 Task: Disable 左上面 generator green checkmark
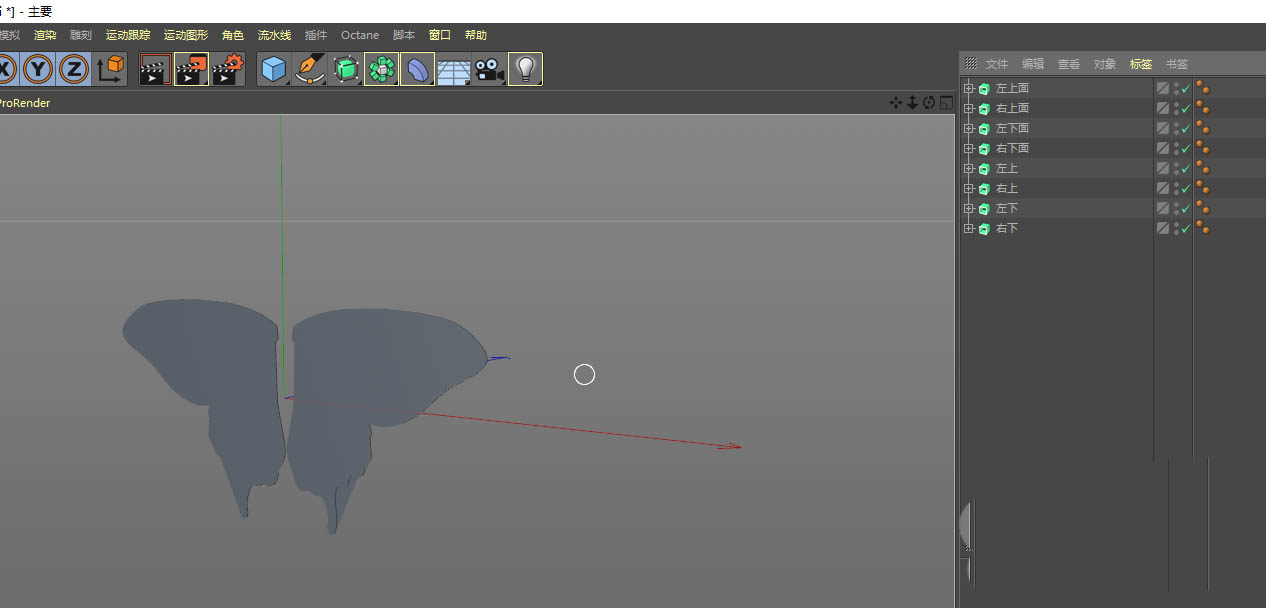pyautogui.click(x=1186, y=89)
